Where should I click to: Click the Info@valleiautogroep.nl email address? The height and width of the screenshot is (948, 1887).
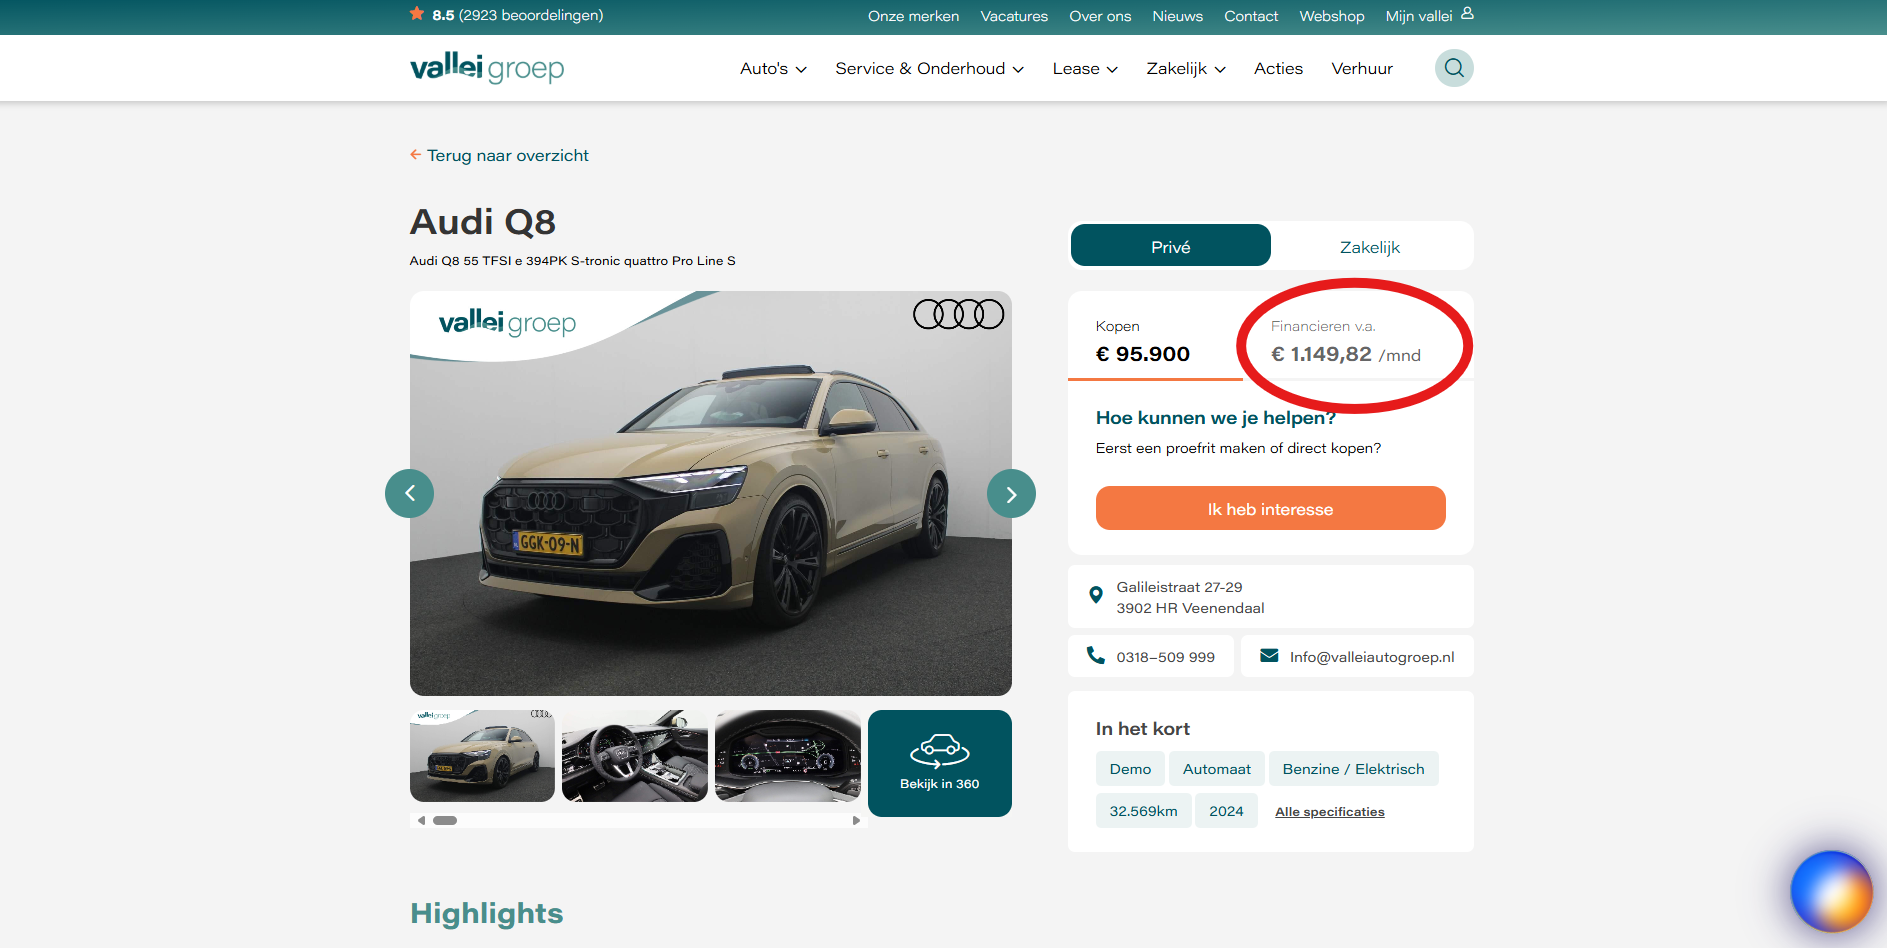pyautogui.click(x=1372, y=657)
